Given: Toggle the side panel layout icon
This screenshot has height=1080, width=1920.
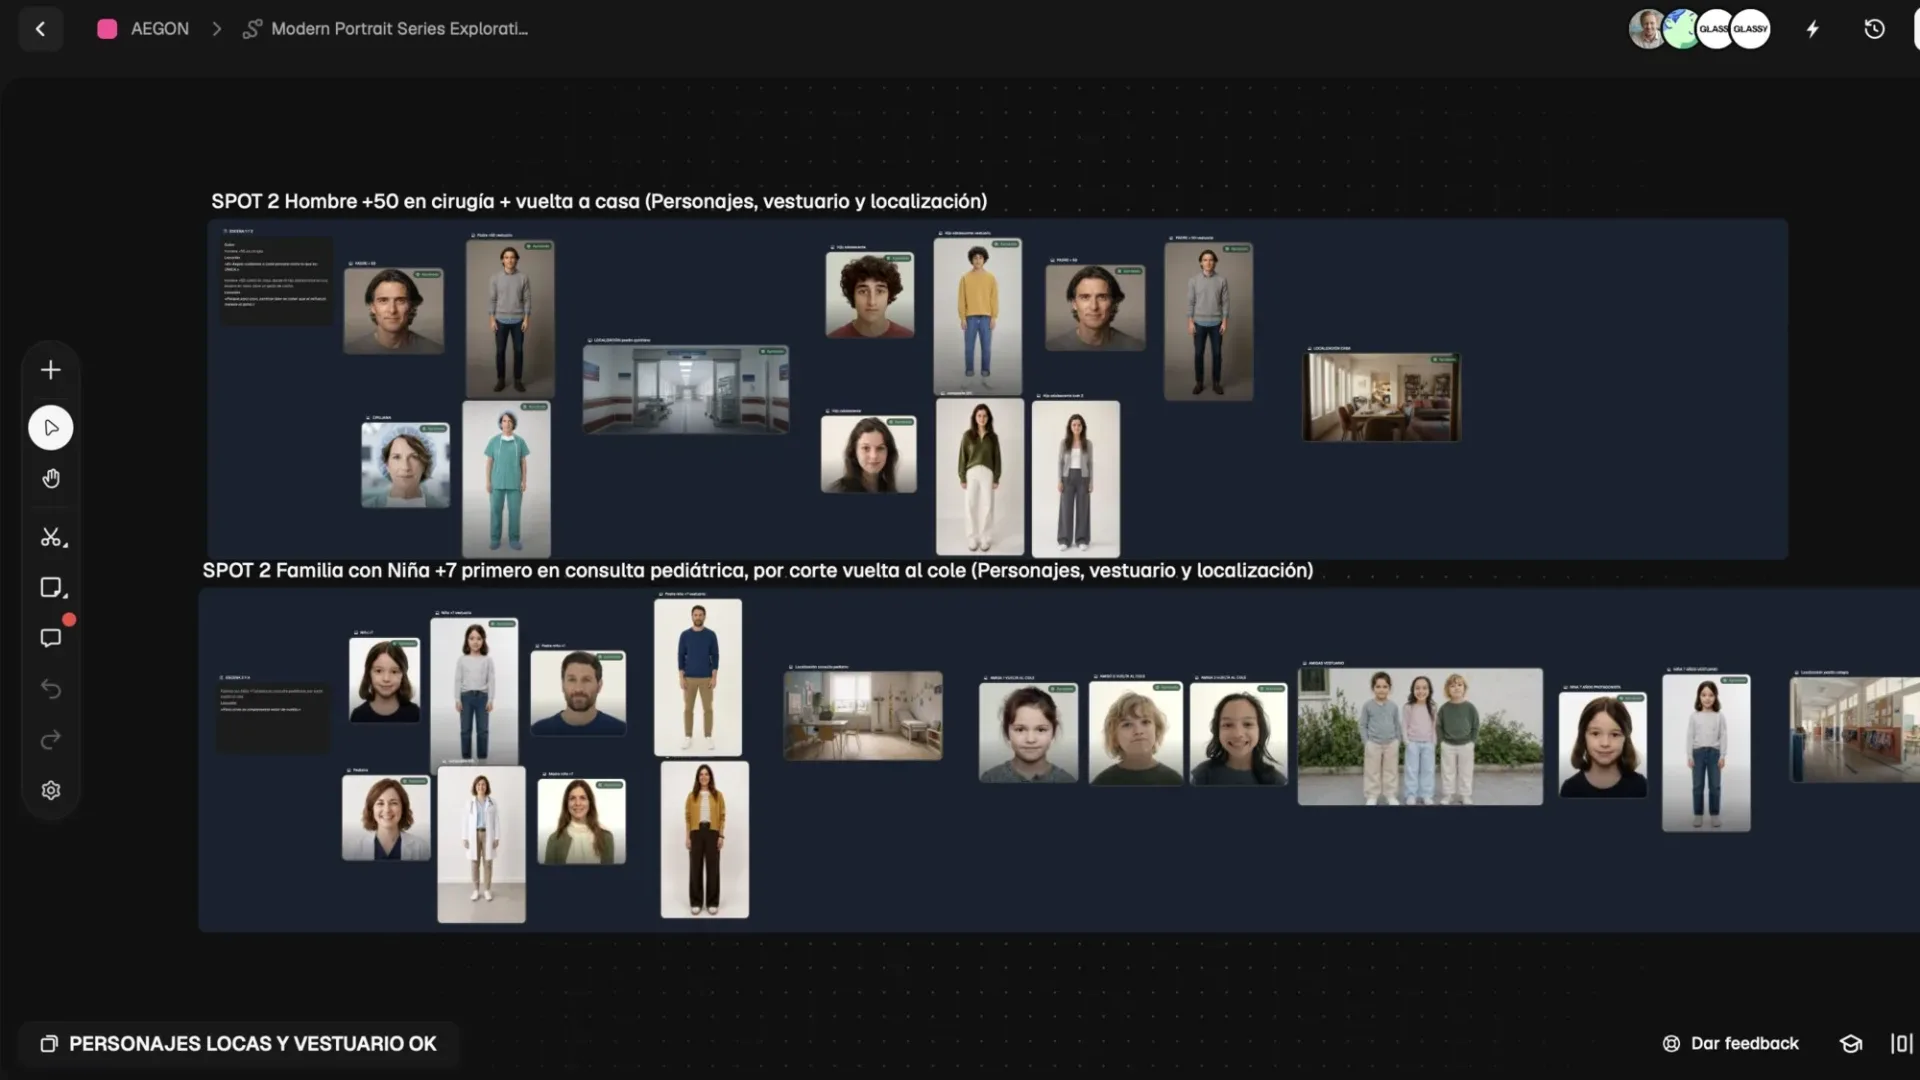Looking at the screenshot, I should point(1901,1043).
